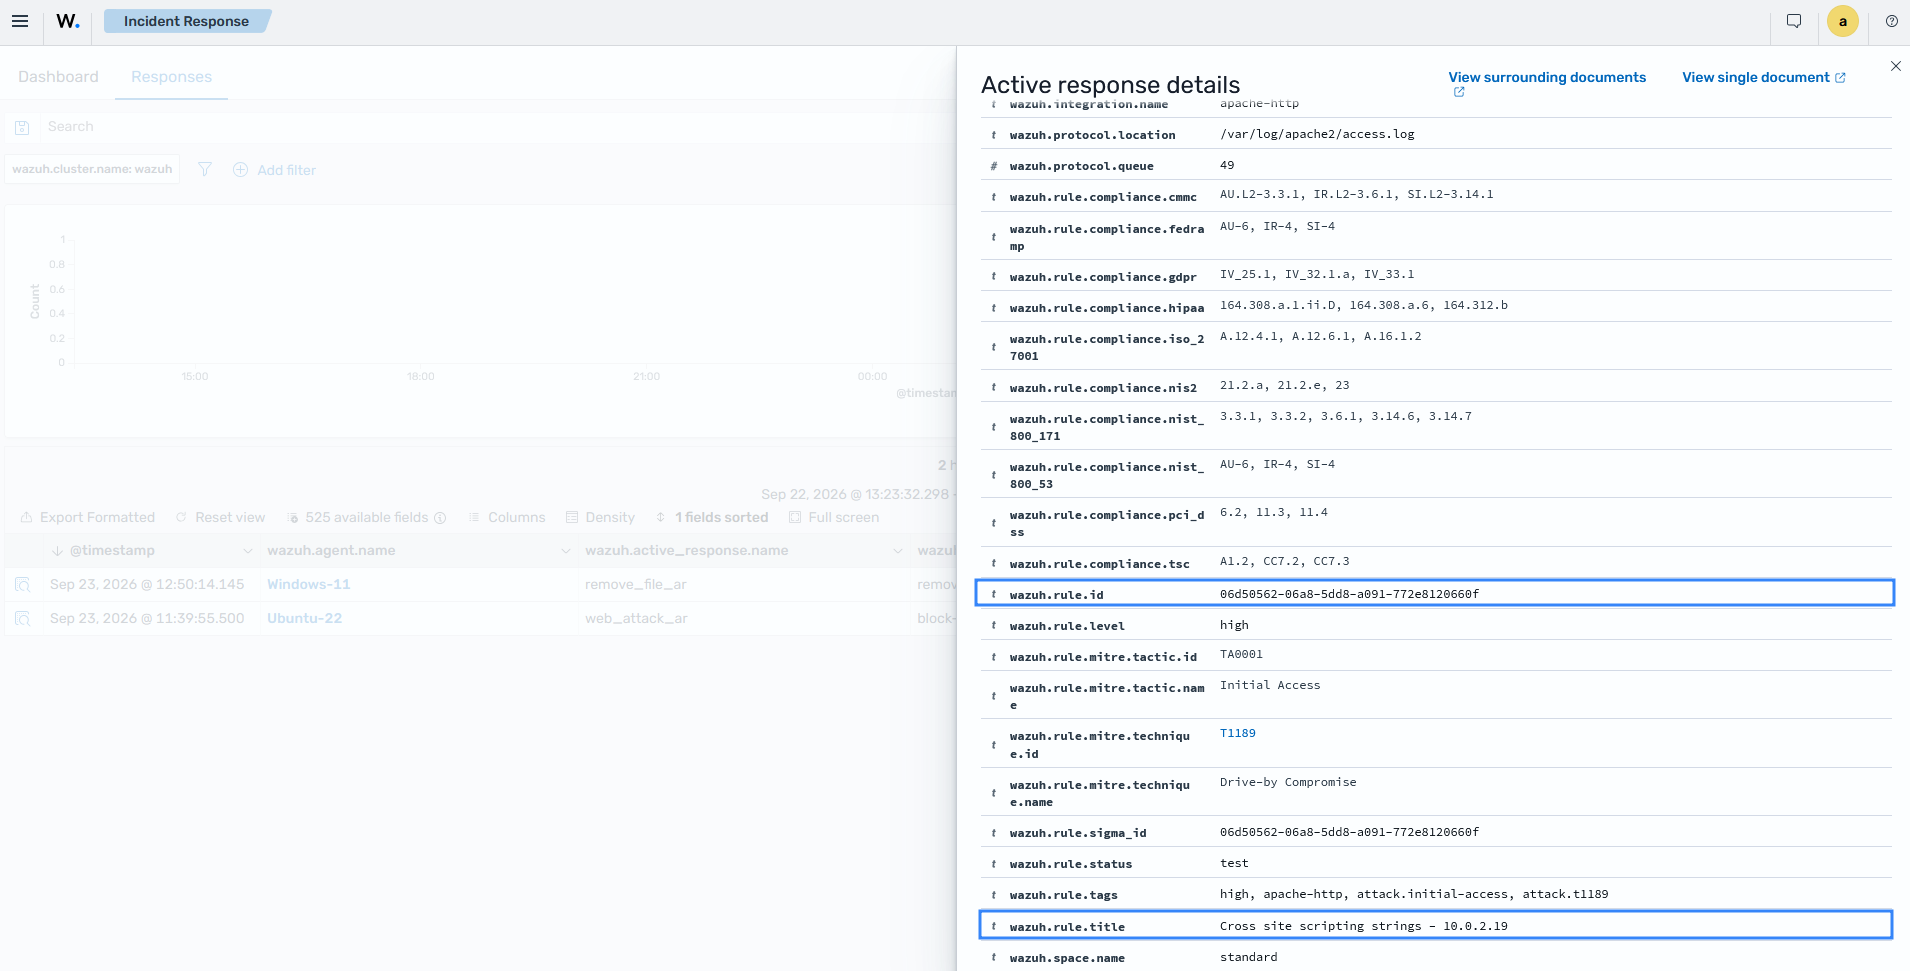The width and height of the screenshot is (1910, 971).
Task: Click the Incident Response breadcrumb
Action: point(187,21)
